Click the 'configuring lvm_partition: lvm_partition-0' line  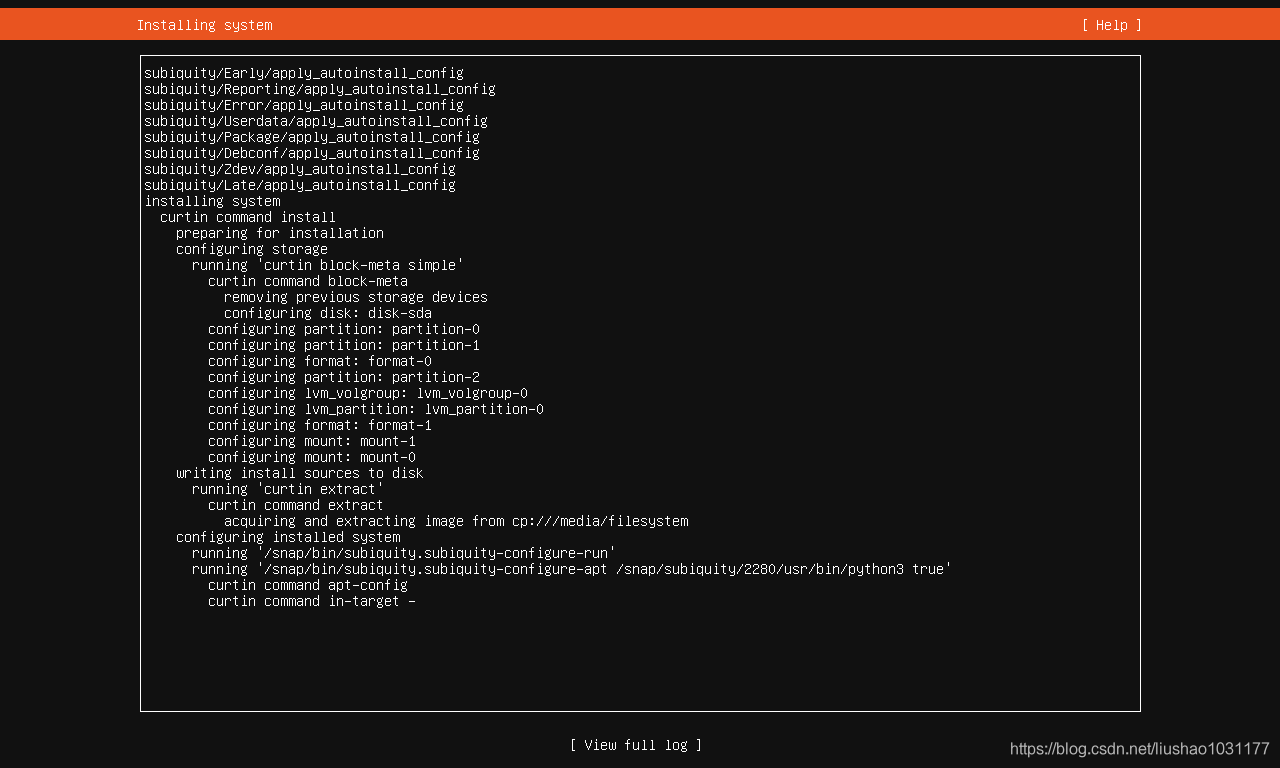pos(376,409)
